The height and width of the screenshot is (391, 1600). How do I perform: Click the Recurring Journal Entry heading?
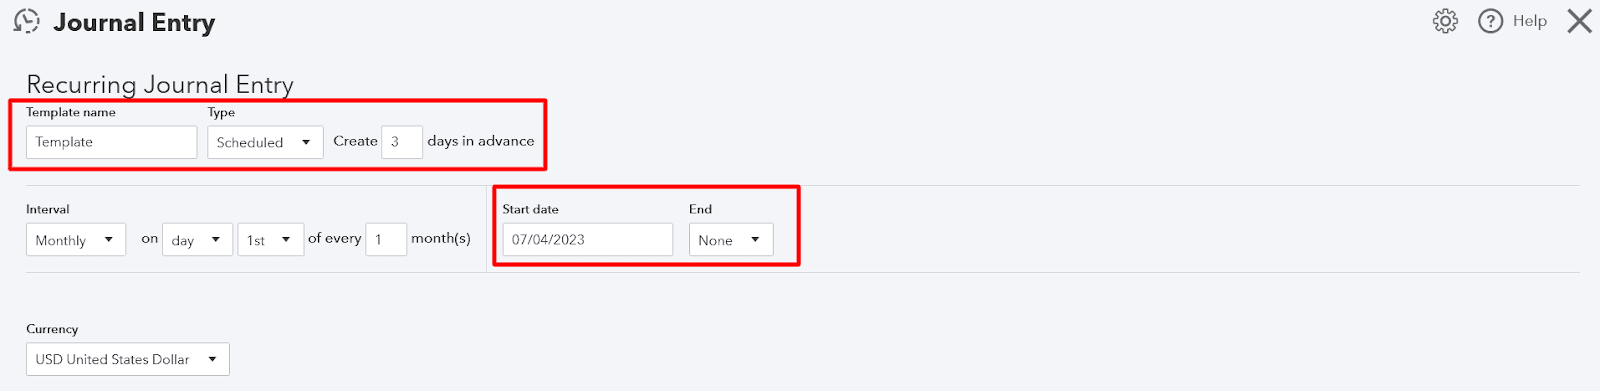[x=160, y=85]
